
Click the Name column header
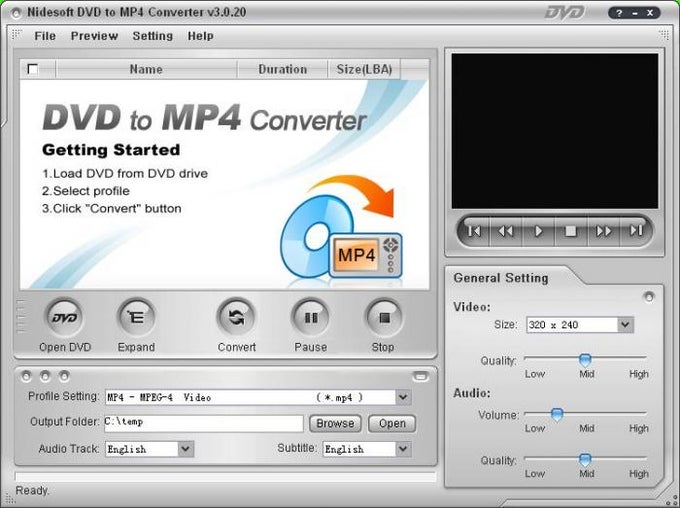[146, 69]
